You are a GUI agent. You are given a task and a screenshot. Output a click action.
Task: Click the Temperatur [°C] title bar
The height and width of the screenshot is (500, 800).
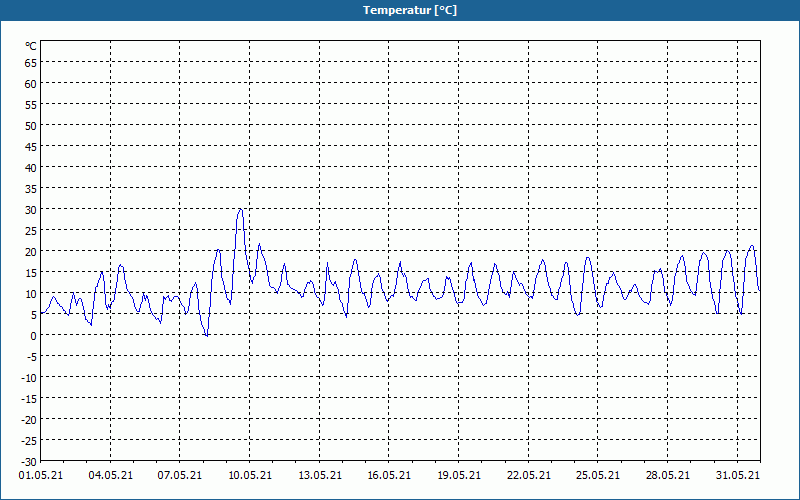(400, 10)
